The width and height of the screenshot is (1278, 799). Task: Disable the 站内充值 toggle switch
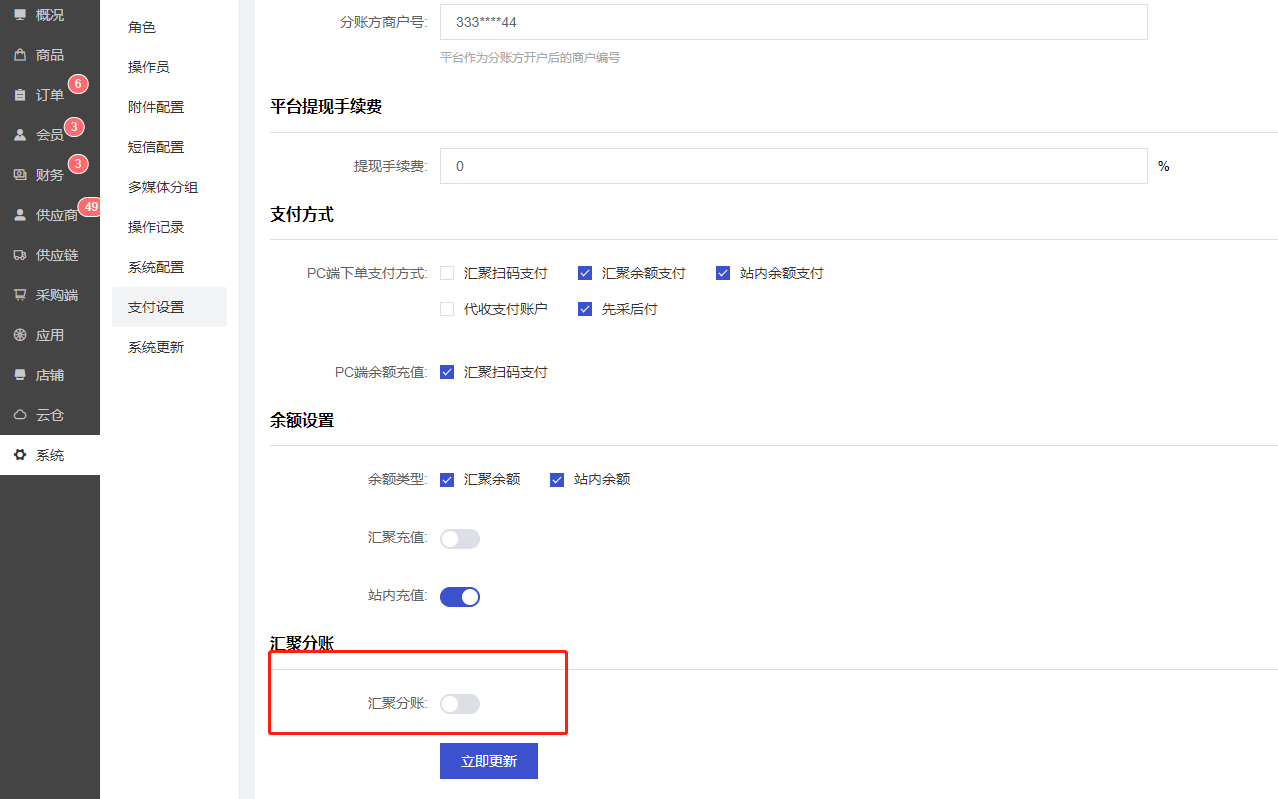(x=460, y=597)
